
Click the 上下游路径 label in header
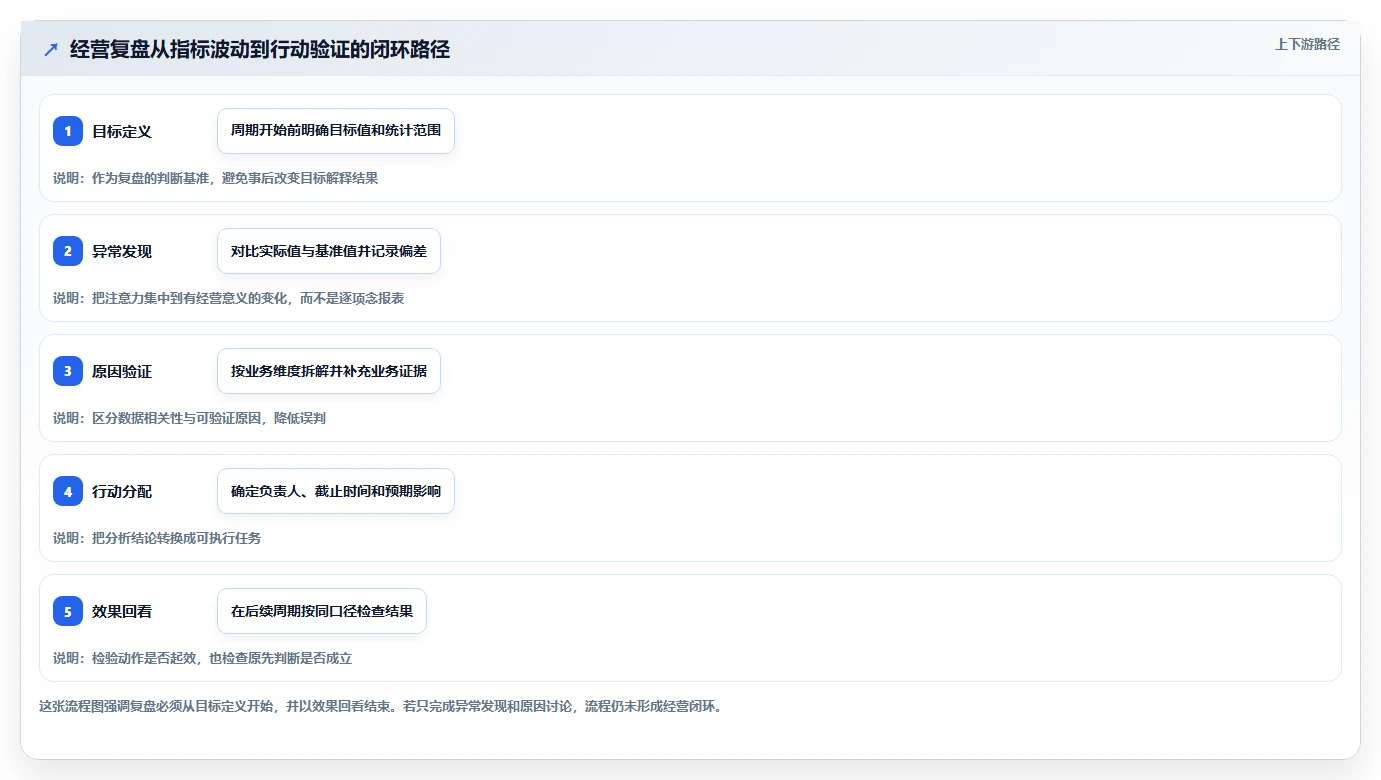pos(1307,44)
